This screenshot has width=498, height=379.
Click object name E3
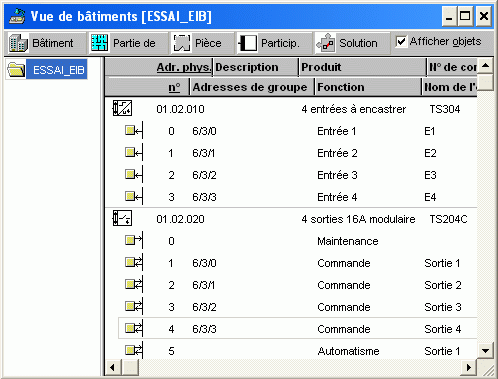tap(430, 175)
